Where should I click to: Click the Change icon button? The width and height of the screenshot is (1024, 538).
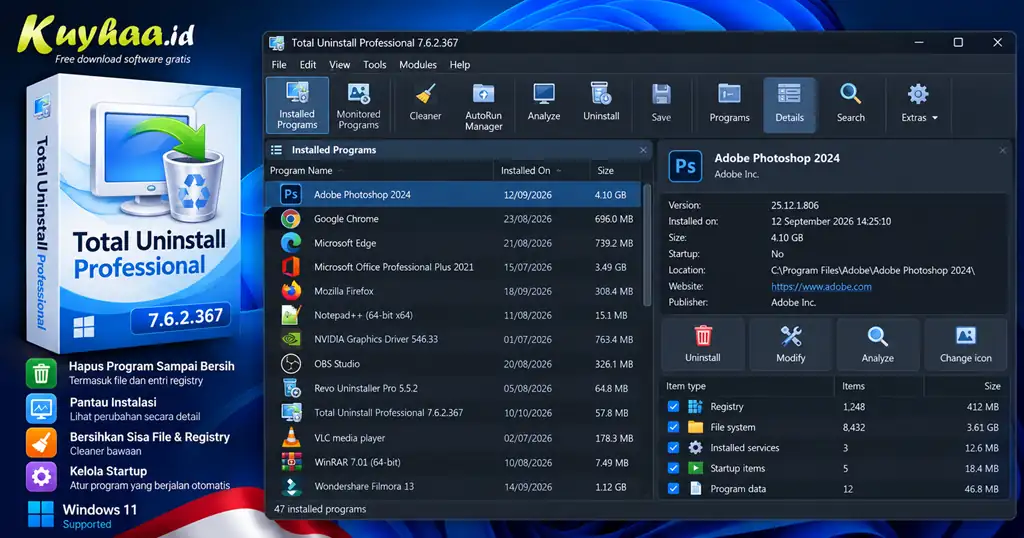pyautogui.click(x=965, y=344)
